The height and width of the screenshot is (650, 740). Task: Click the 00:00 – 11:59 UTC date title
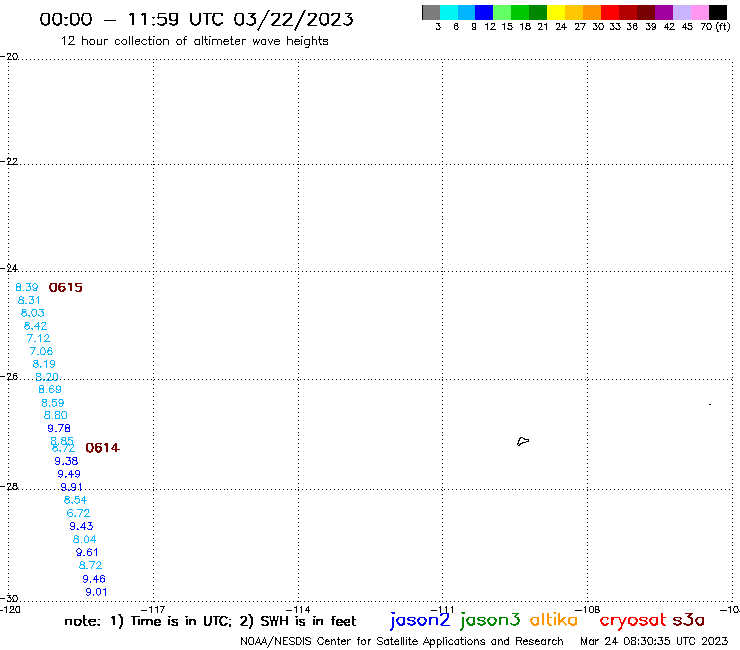click(x=196, y=19)
